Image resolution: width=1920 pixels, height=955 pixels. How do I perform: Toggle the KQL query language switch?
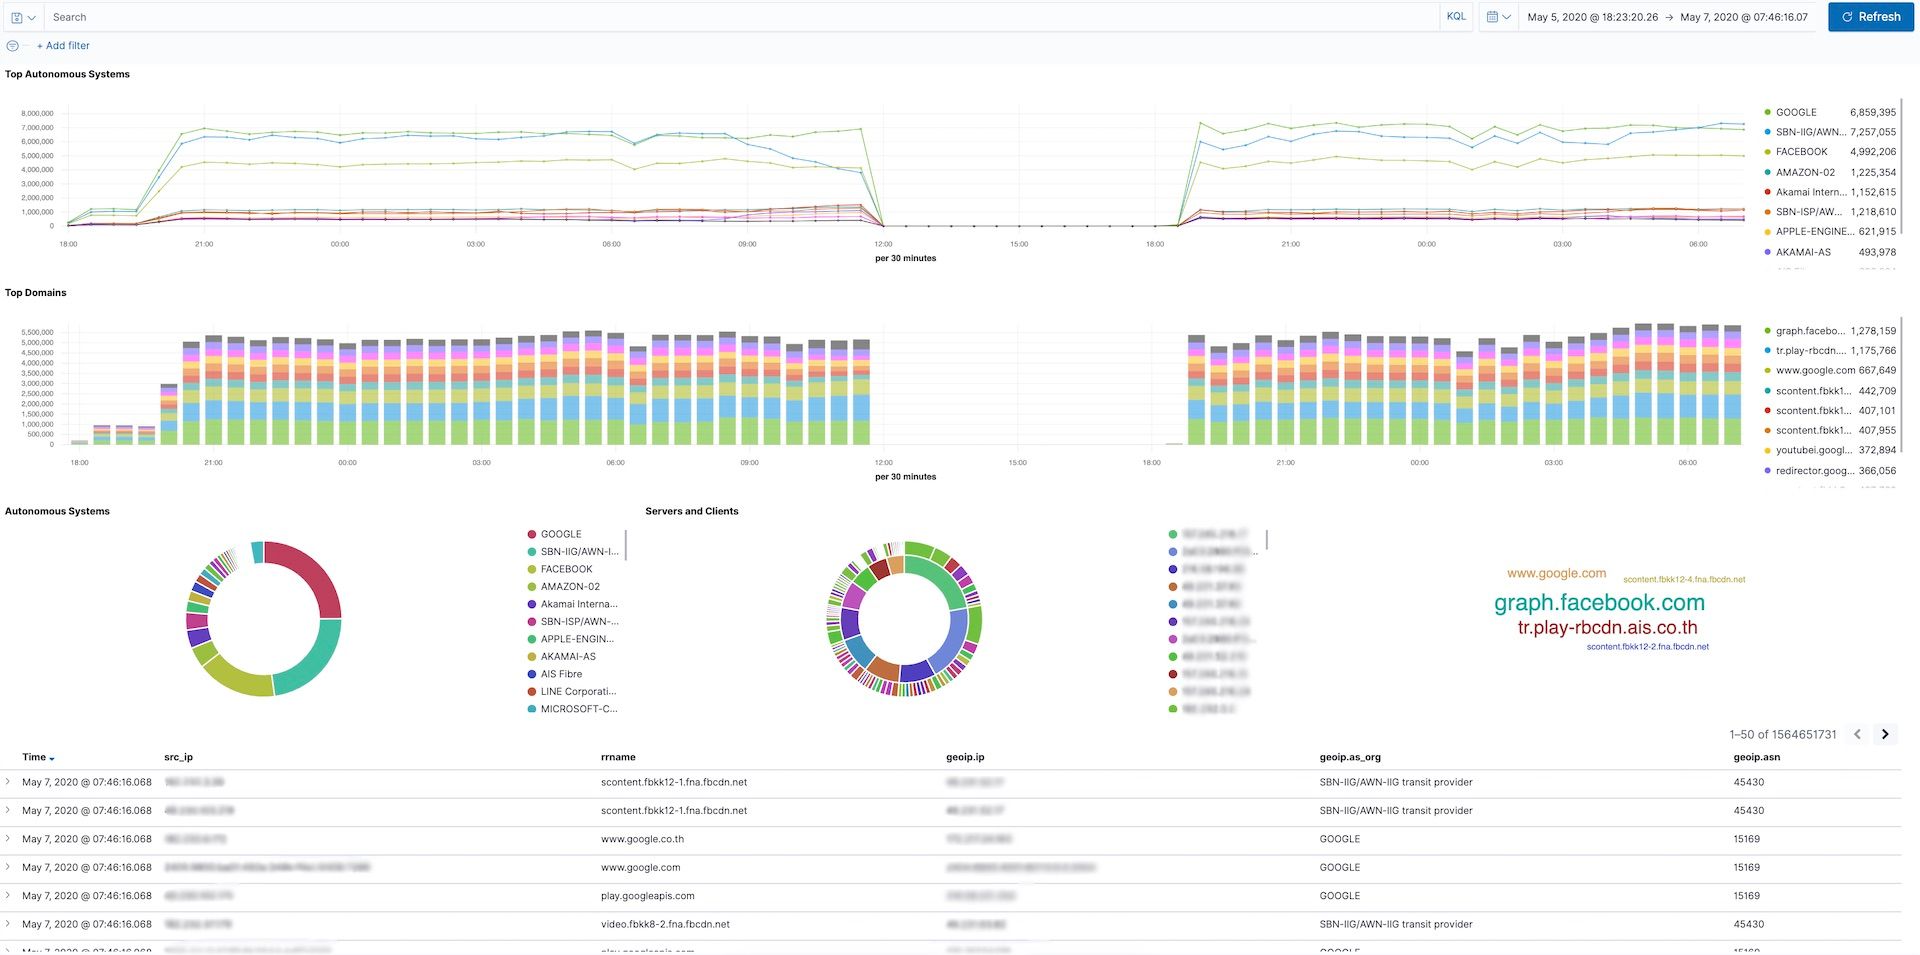[x=1456, y=17]
